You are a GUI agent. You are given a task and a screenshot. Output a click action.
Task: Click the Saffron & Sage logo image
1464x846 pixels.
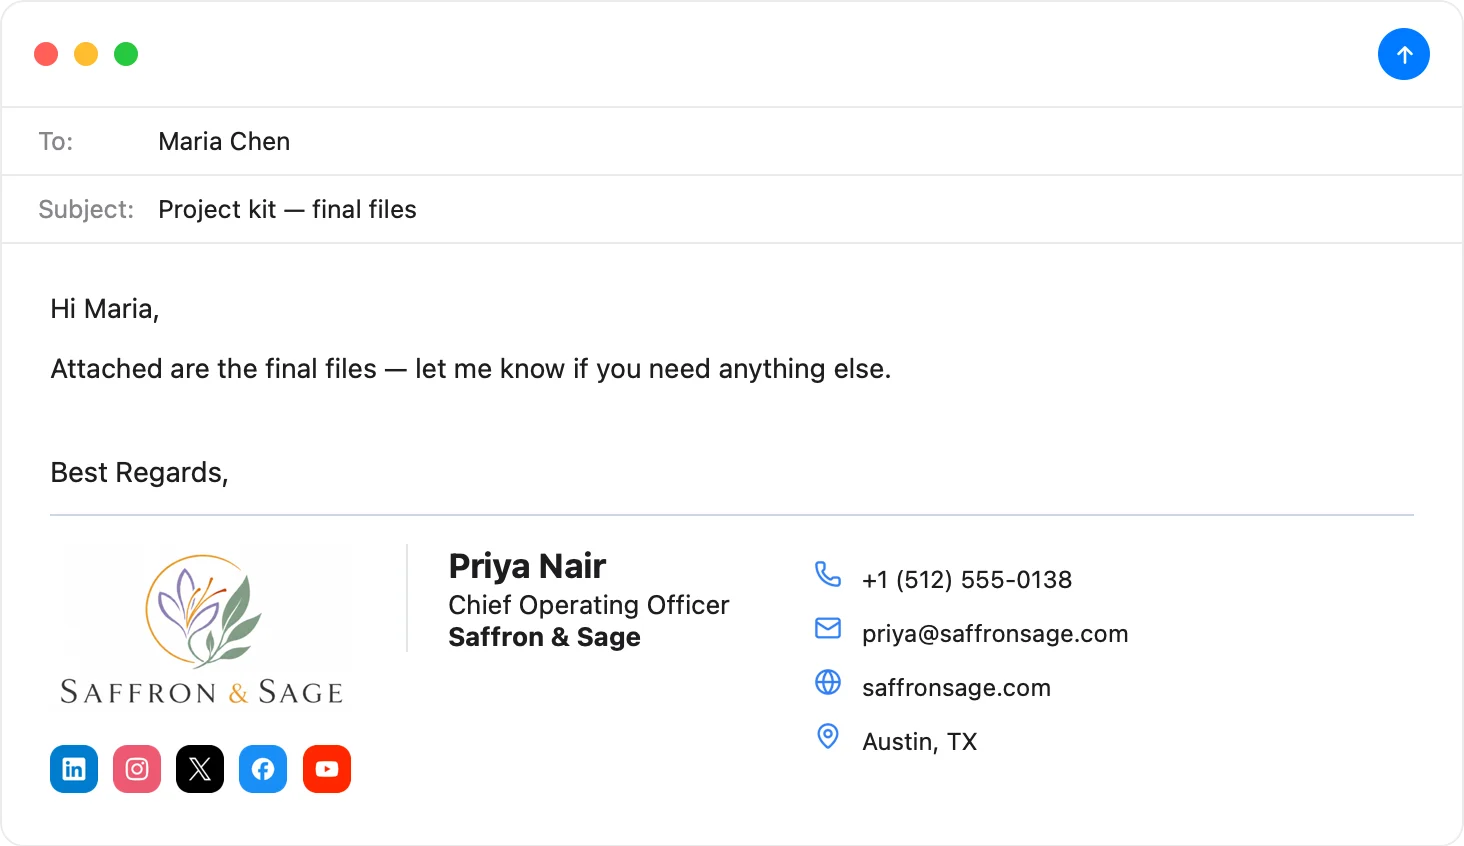(202, 629)
